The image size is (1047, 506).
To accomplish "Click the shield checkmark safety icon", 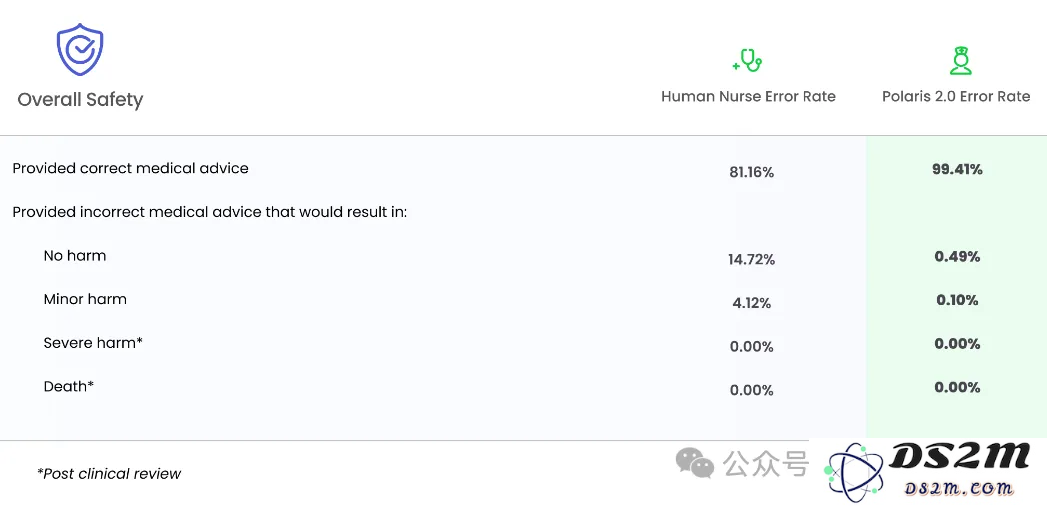I will 79,50.
